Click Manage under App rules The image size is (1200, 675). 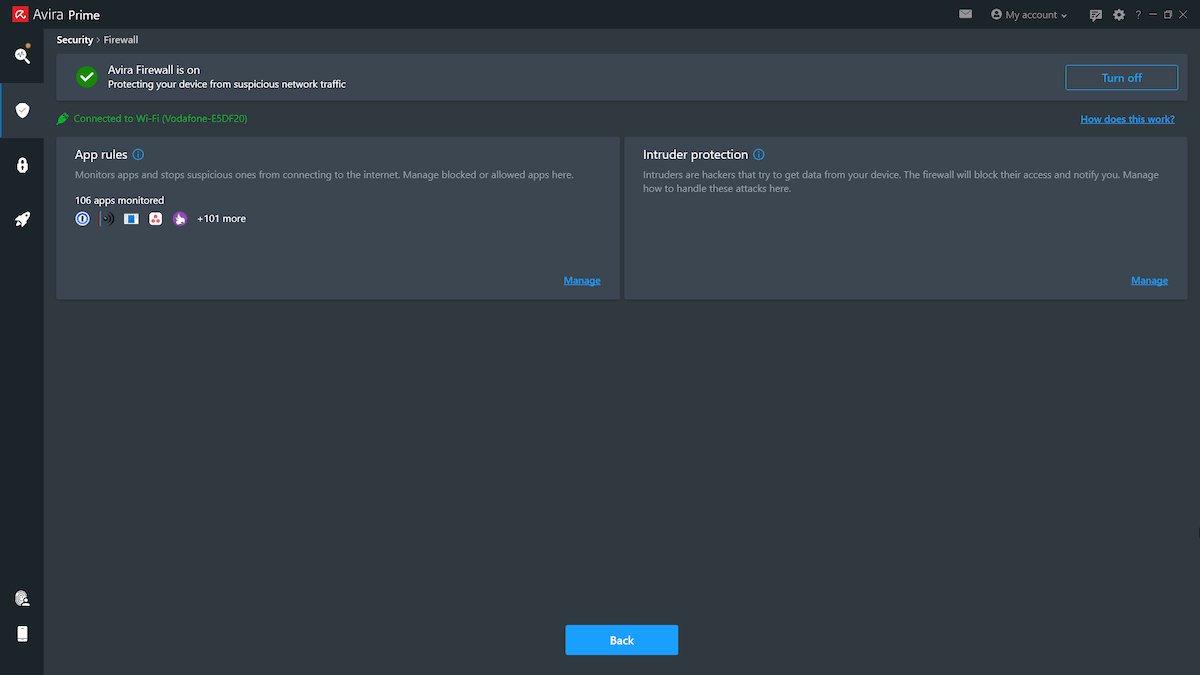(582, 280)
